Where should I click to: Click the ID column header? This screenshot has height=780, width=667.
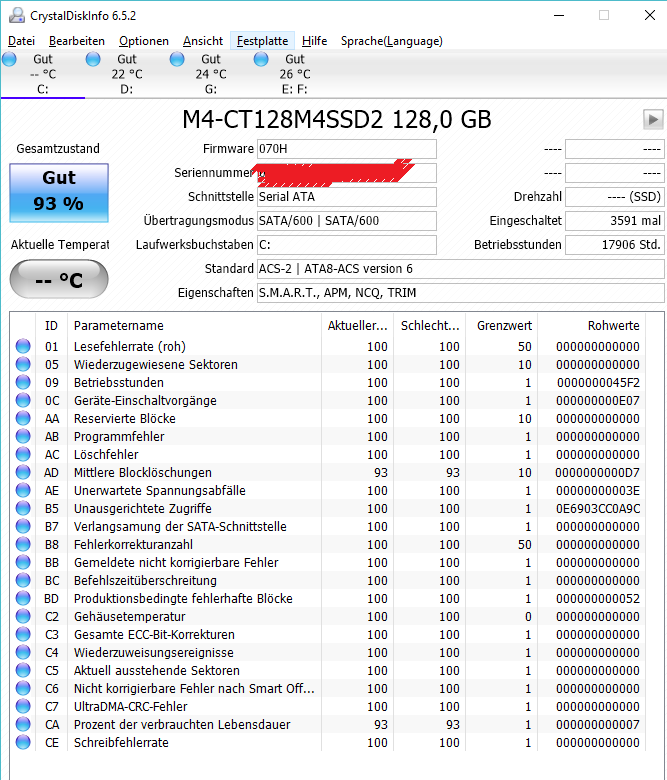(51, 325)
